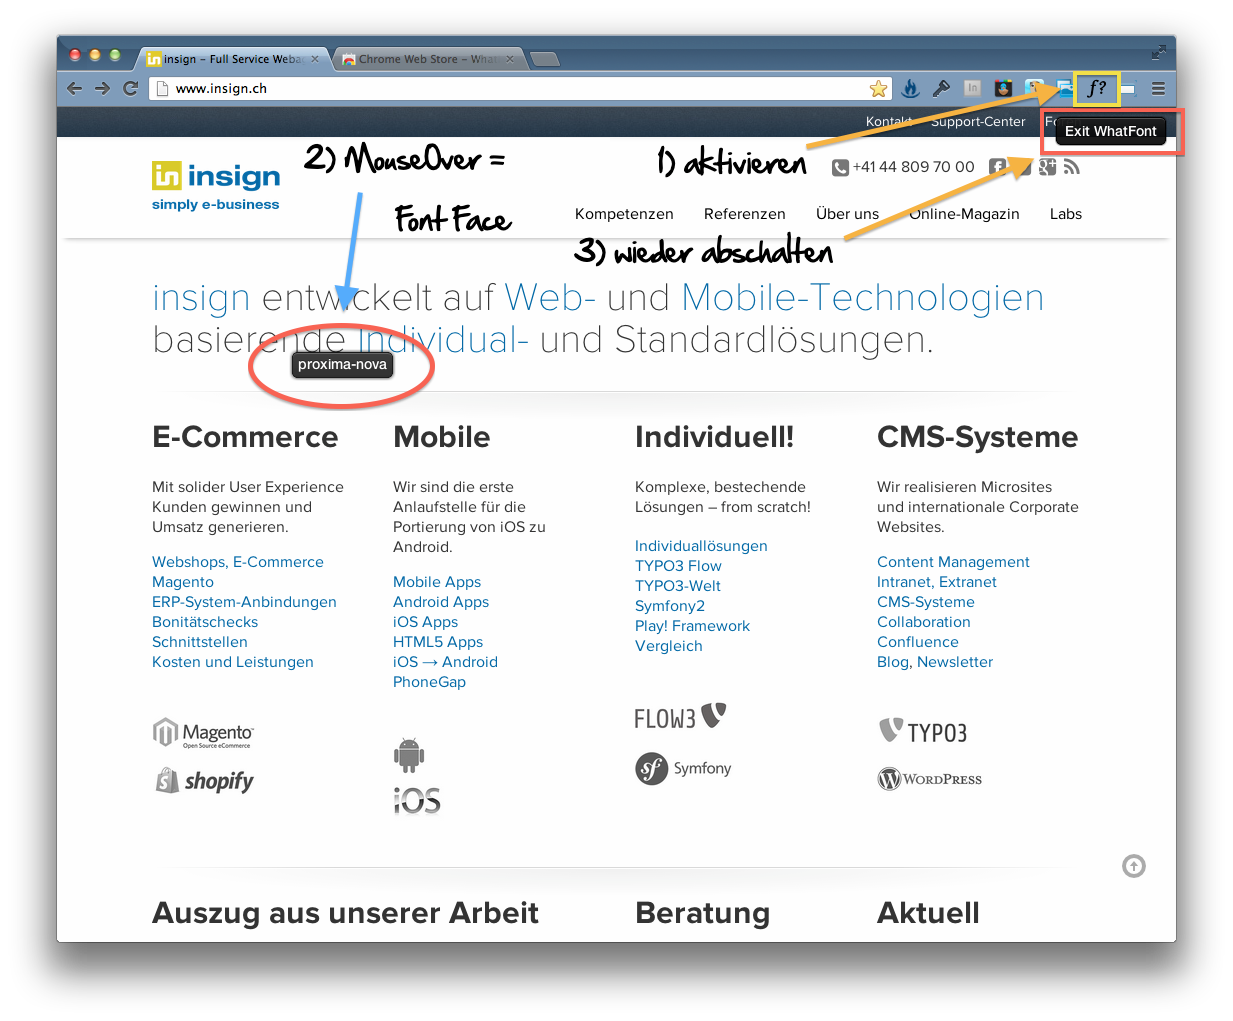Screen dimensions: 1233x1021
Task: Click the WhatFont f? extension icon
Action: (x=1096, y=88)
